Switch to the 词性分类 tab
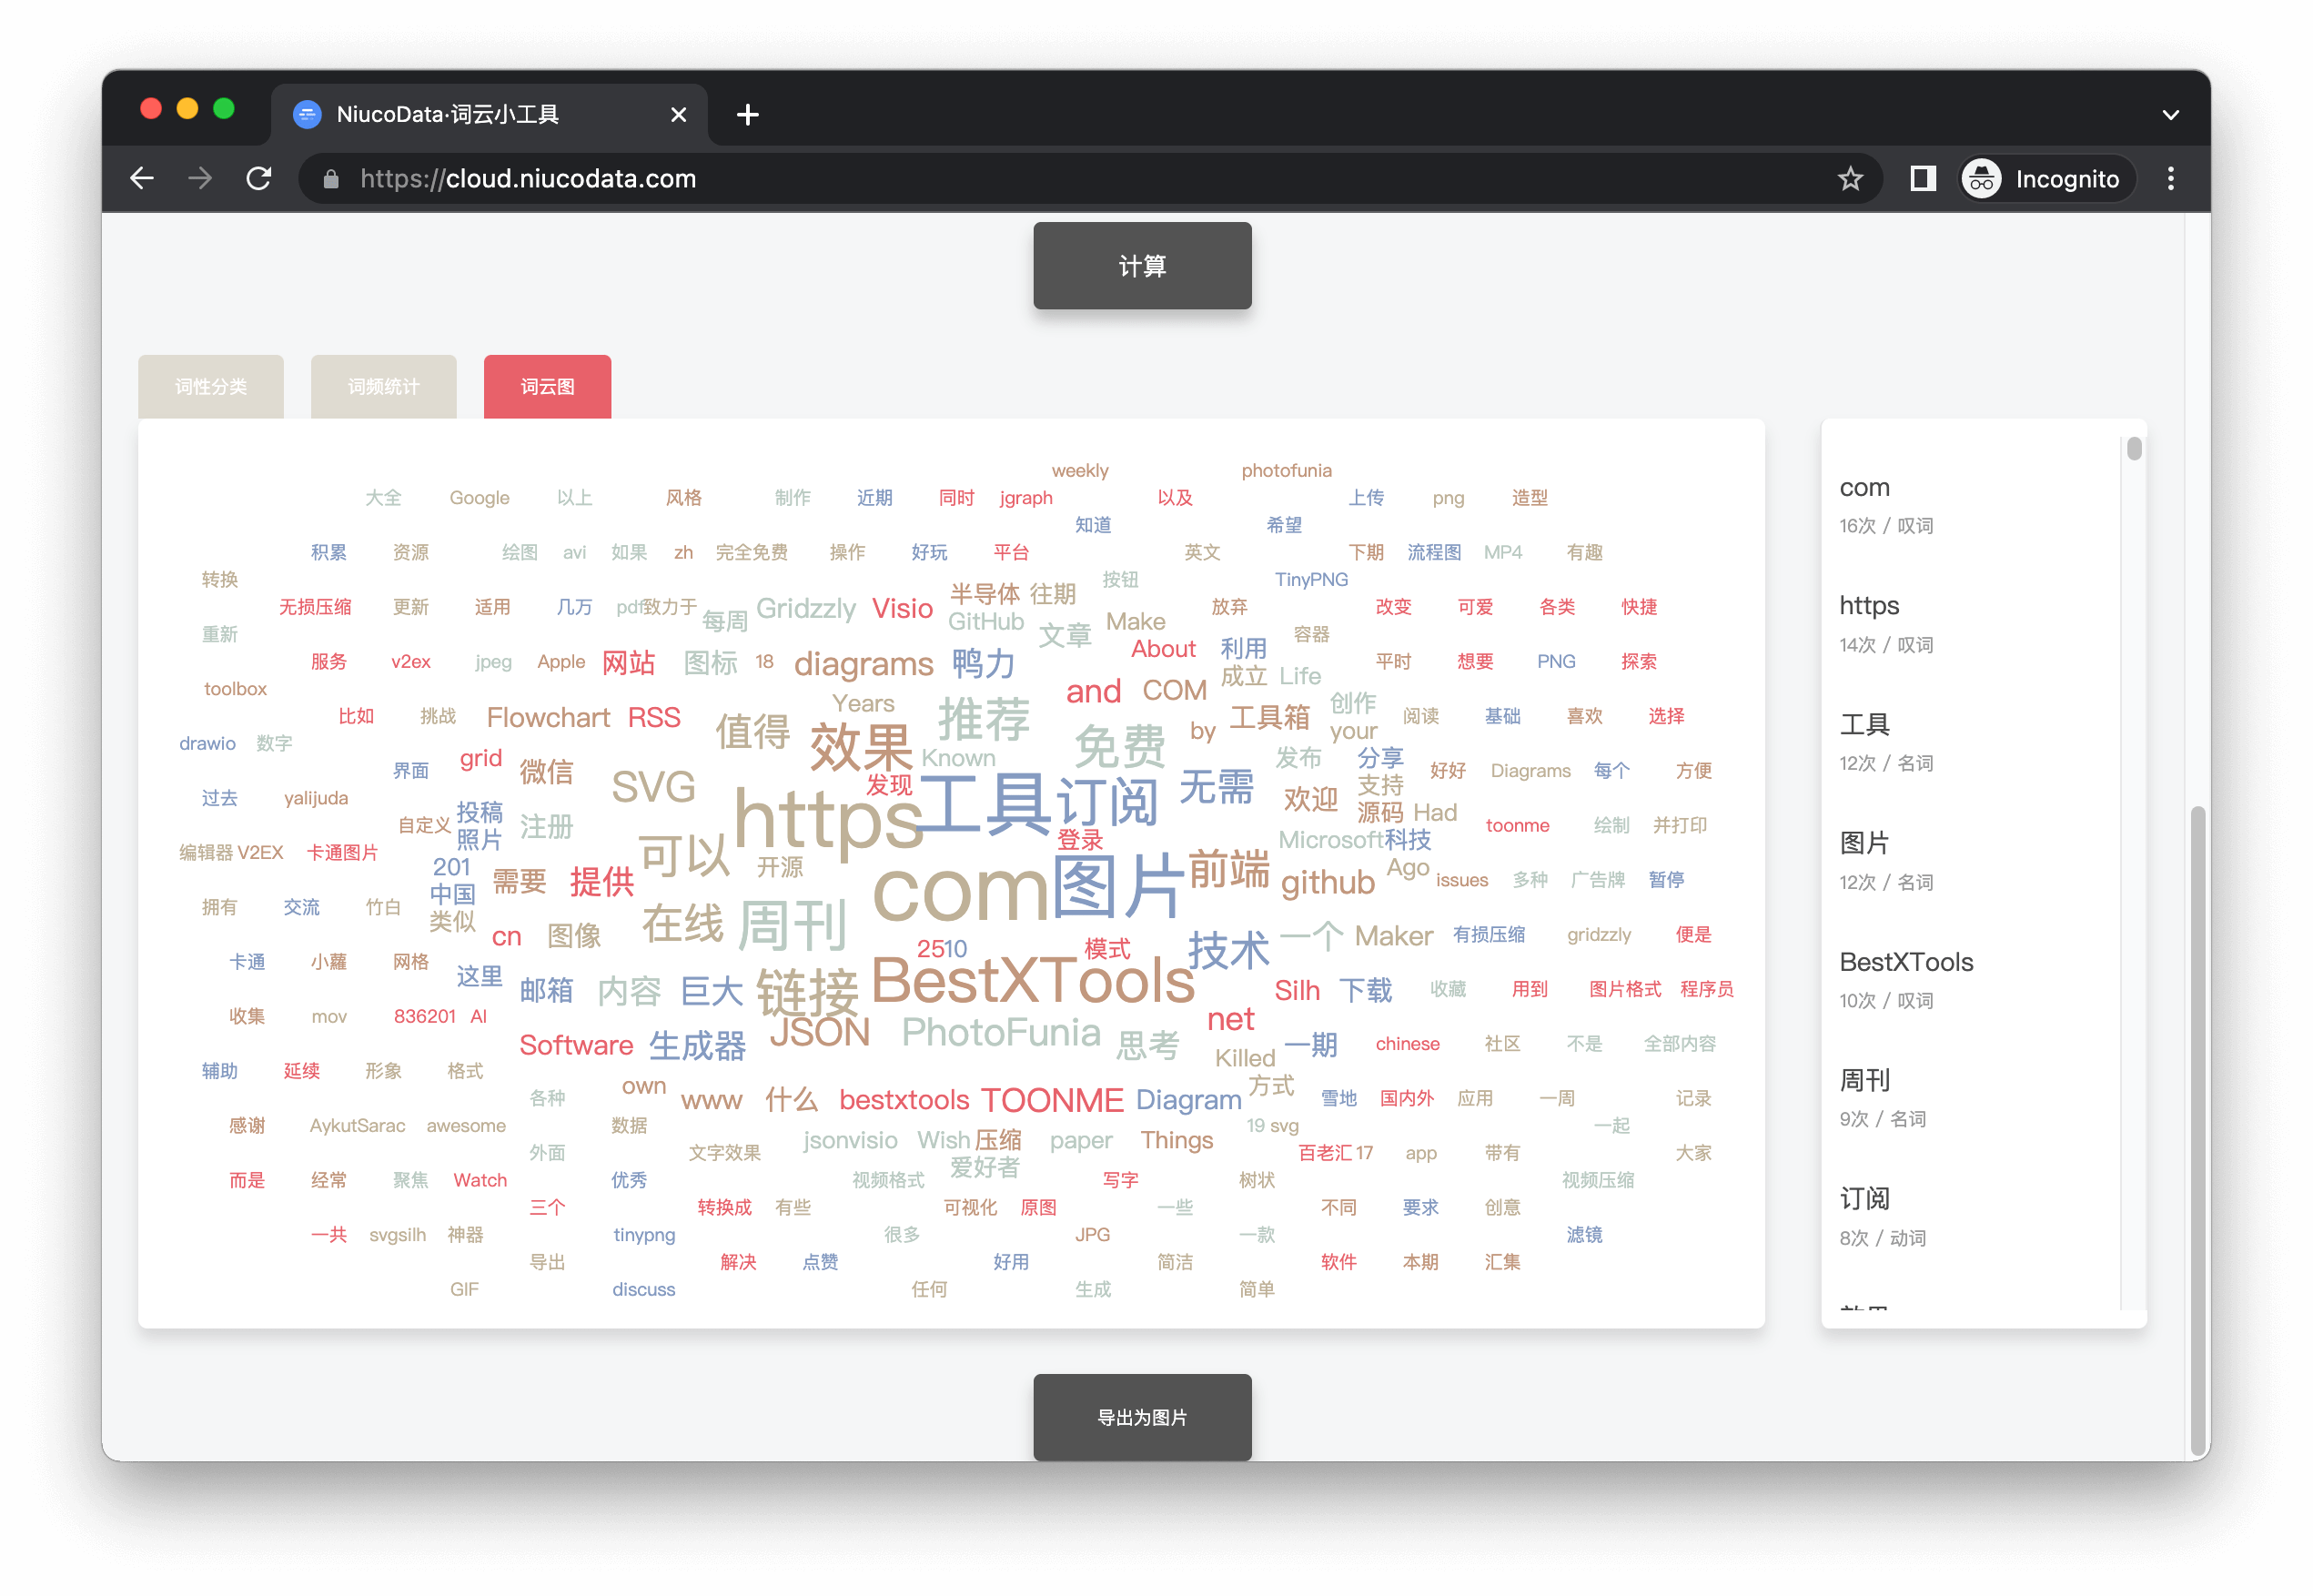2313x1596 pixels. (211, 387)
